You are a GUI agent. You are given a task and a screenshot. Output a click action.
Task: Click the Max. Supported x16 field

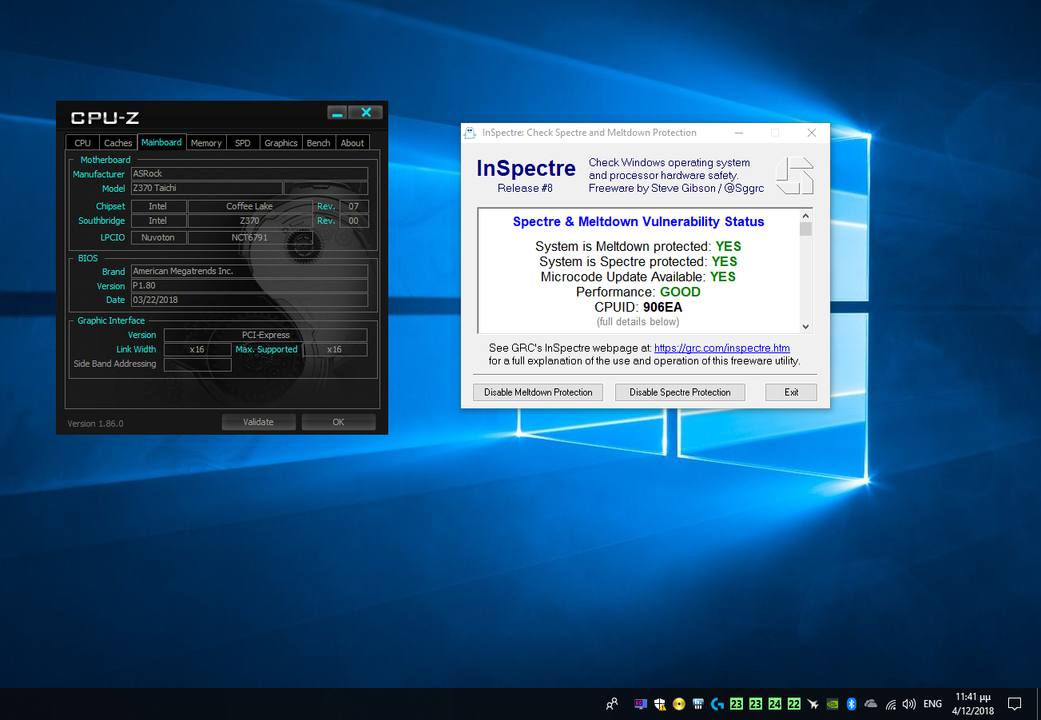(x=335, y=349)
